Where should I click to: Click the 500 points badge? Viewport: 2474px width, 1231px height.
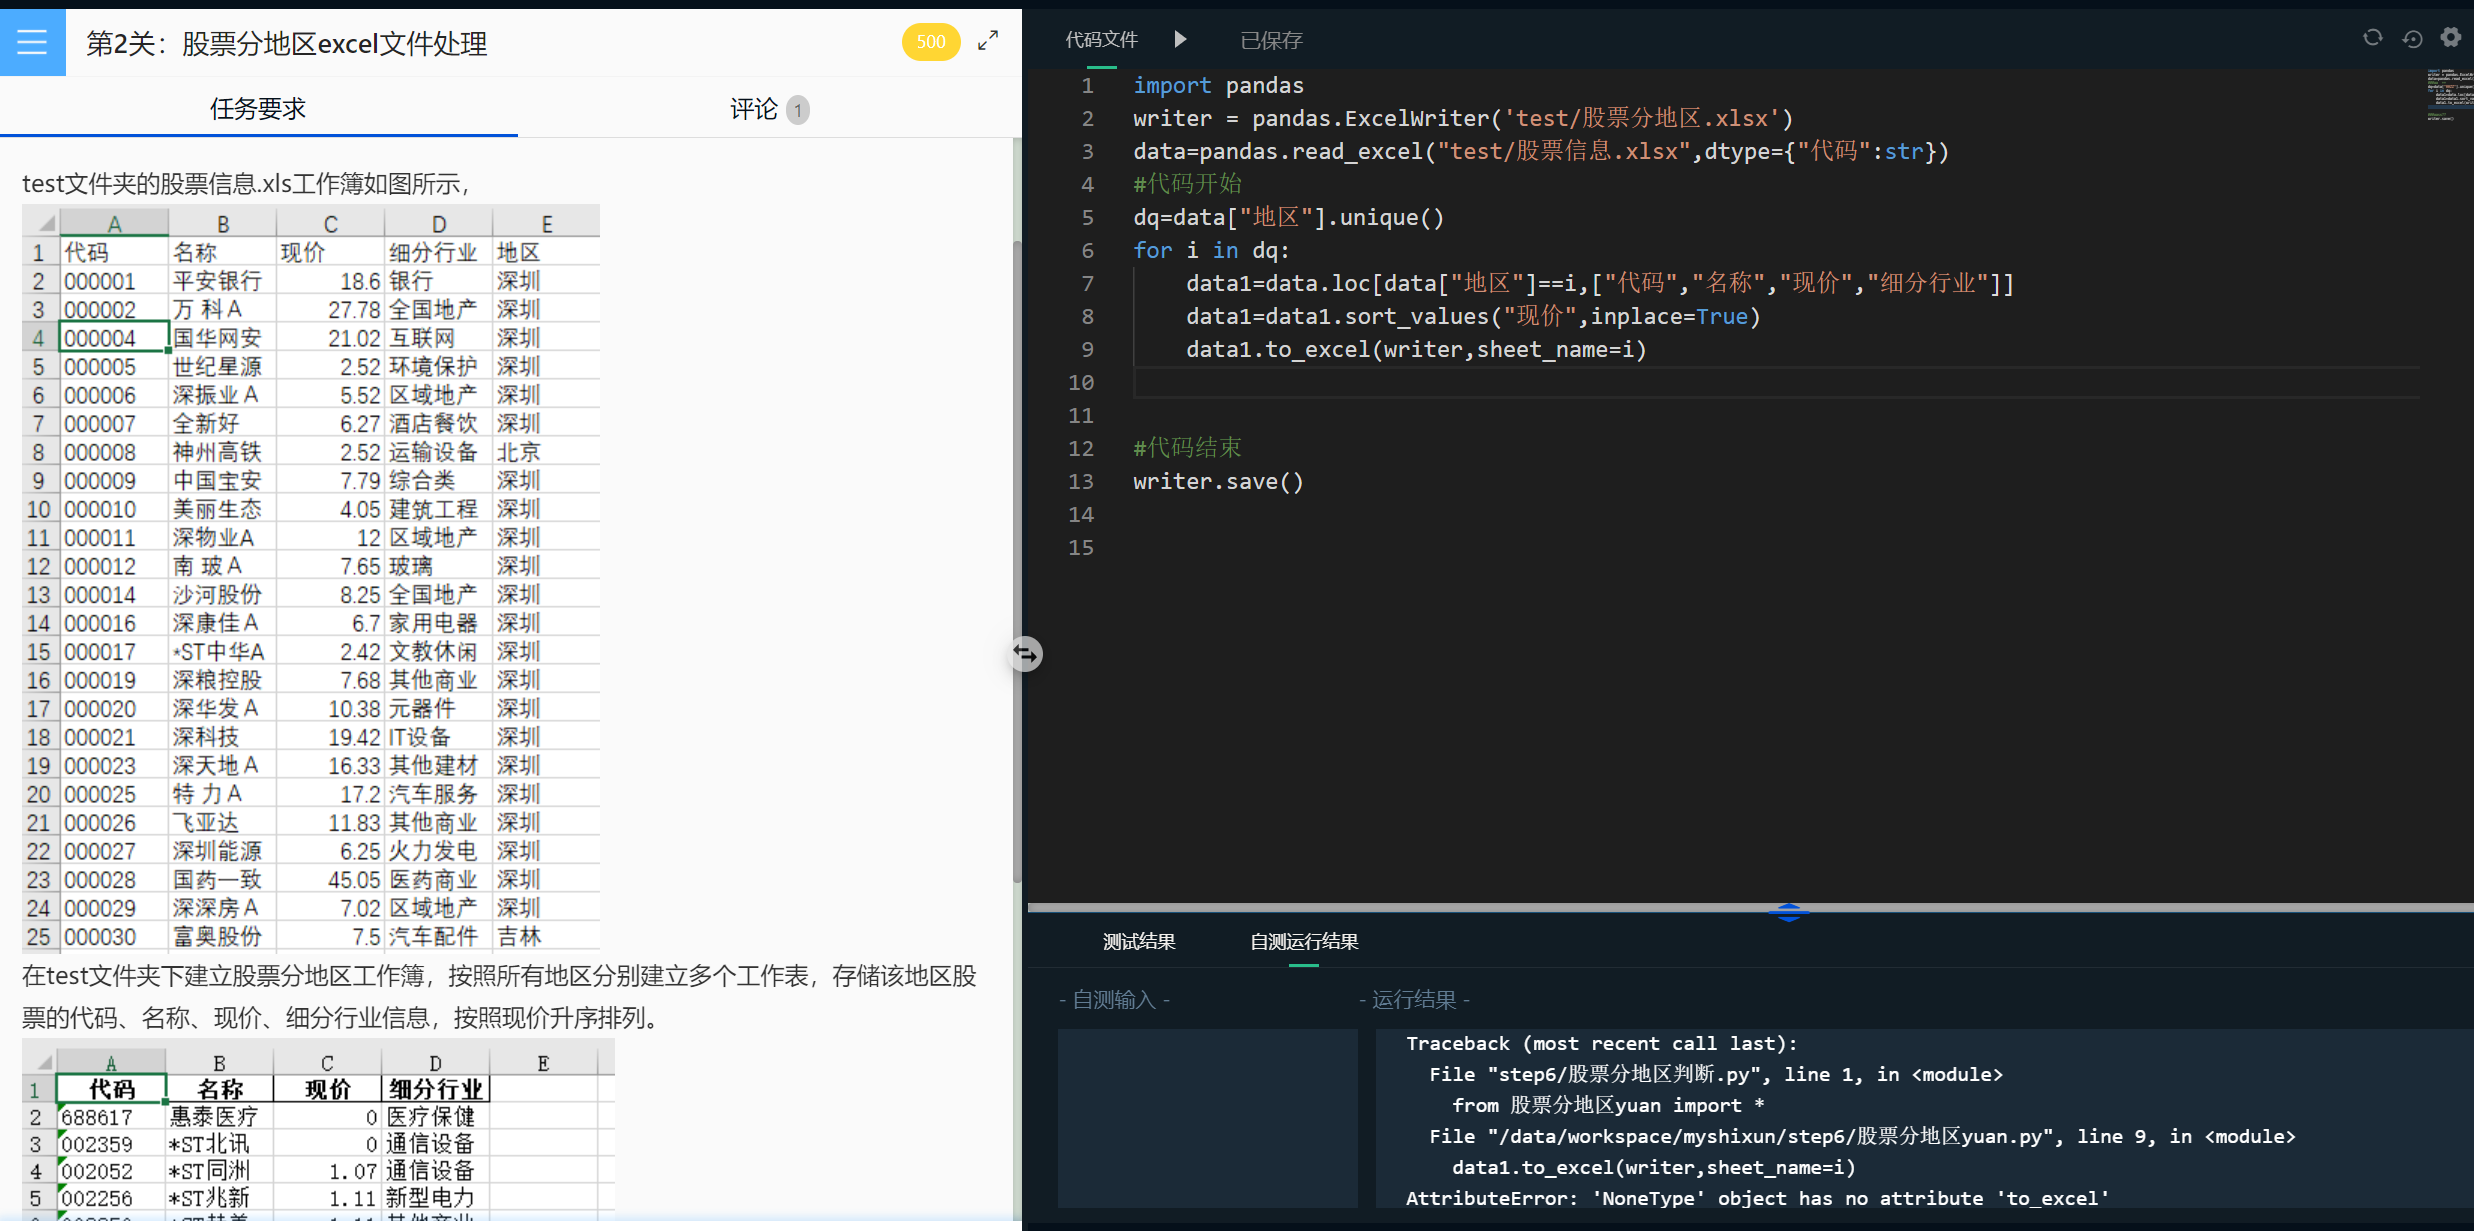click(x=930, y=42)
